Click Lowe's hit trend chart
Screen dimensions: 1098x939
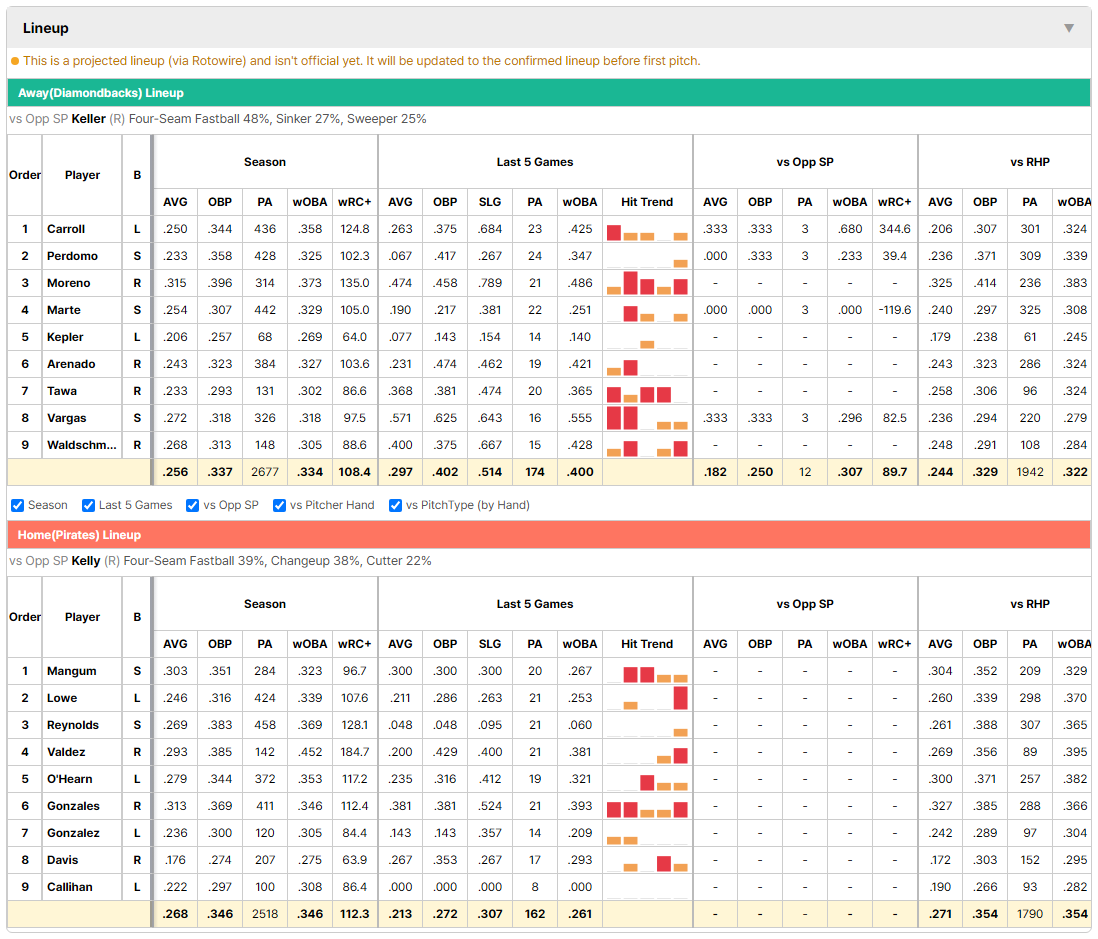[x=647, y=698]
